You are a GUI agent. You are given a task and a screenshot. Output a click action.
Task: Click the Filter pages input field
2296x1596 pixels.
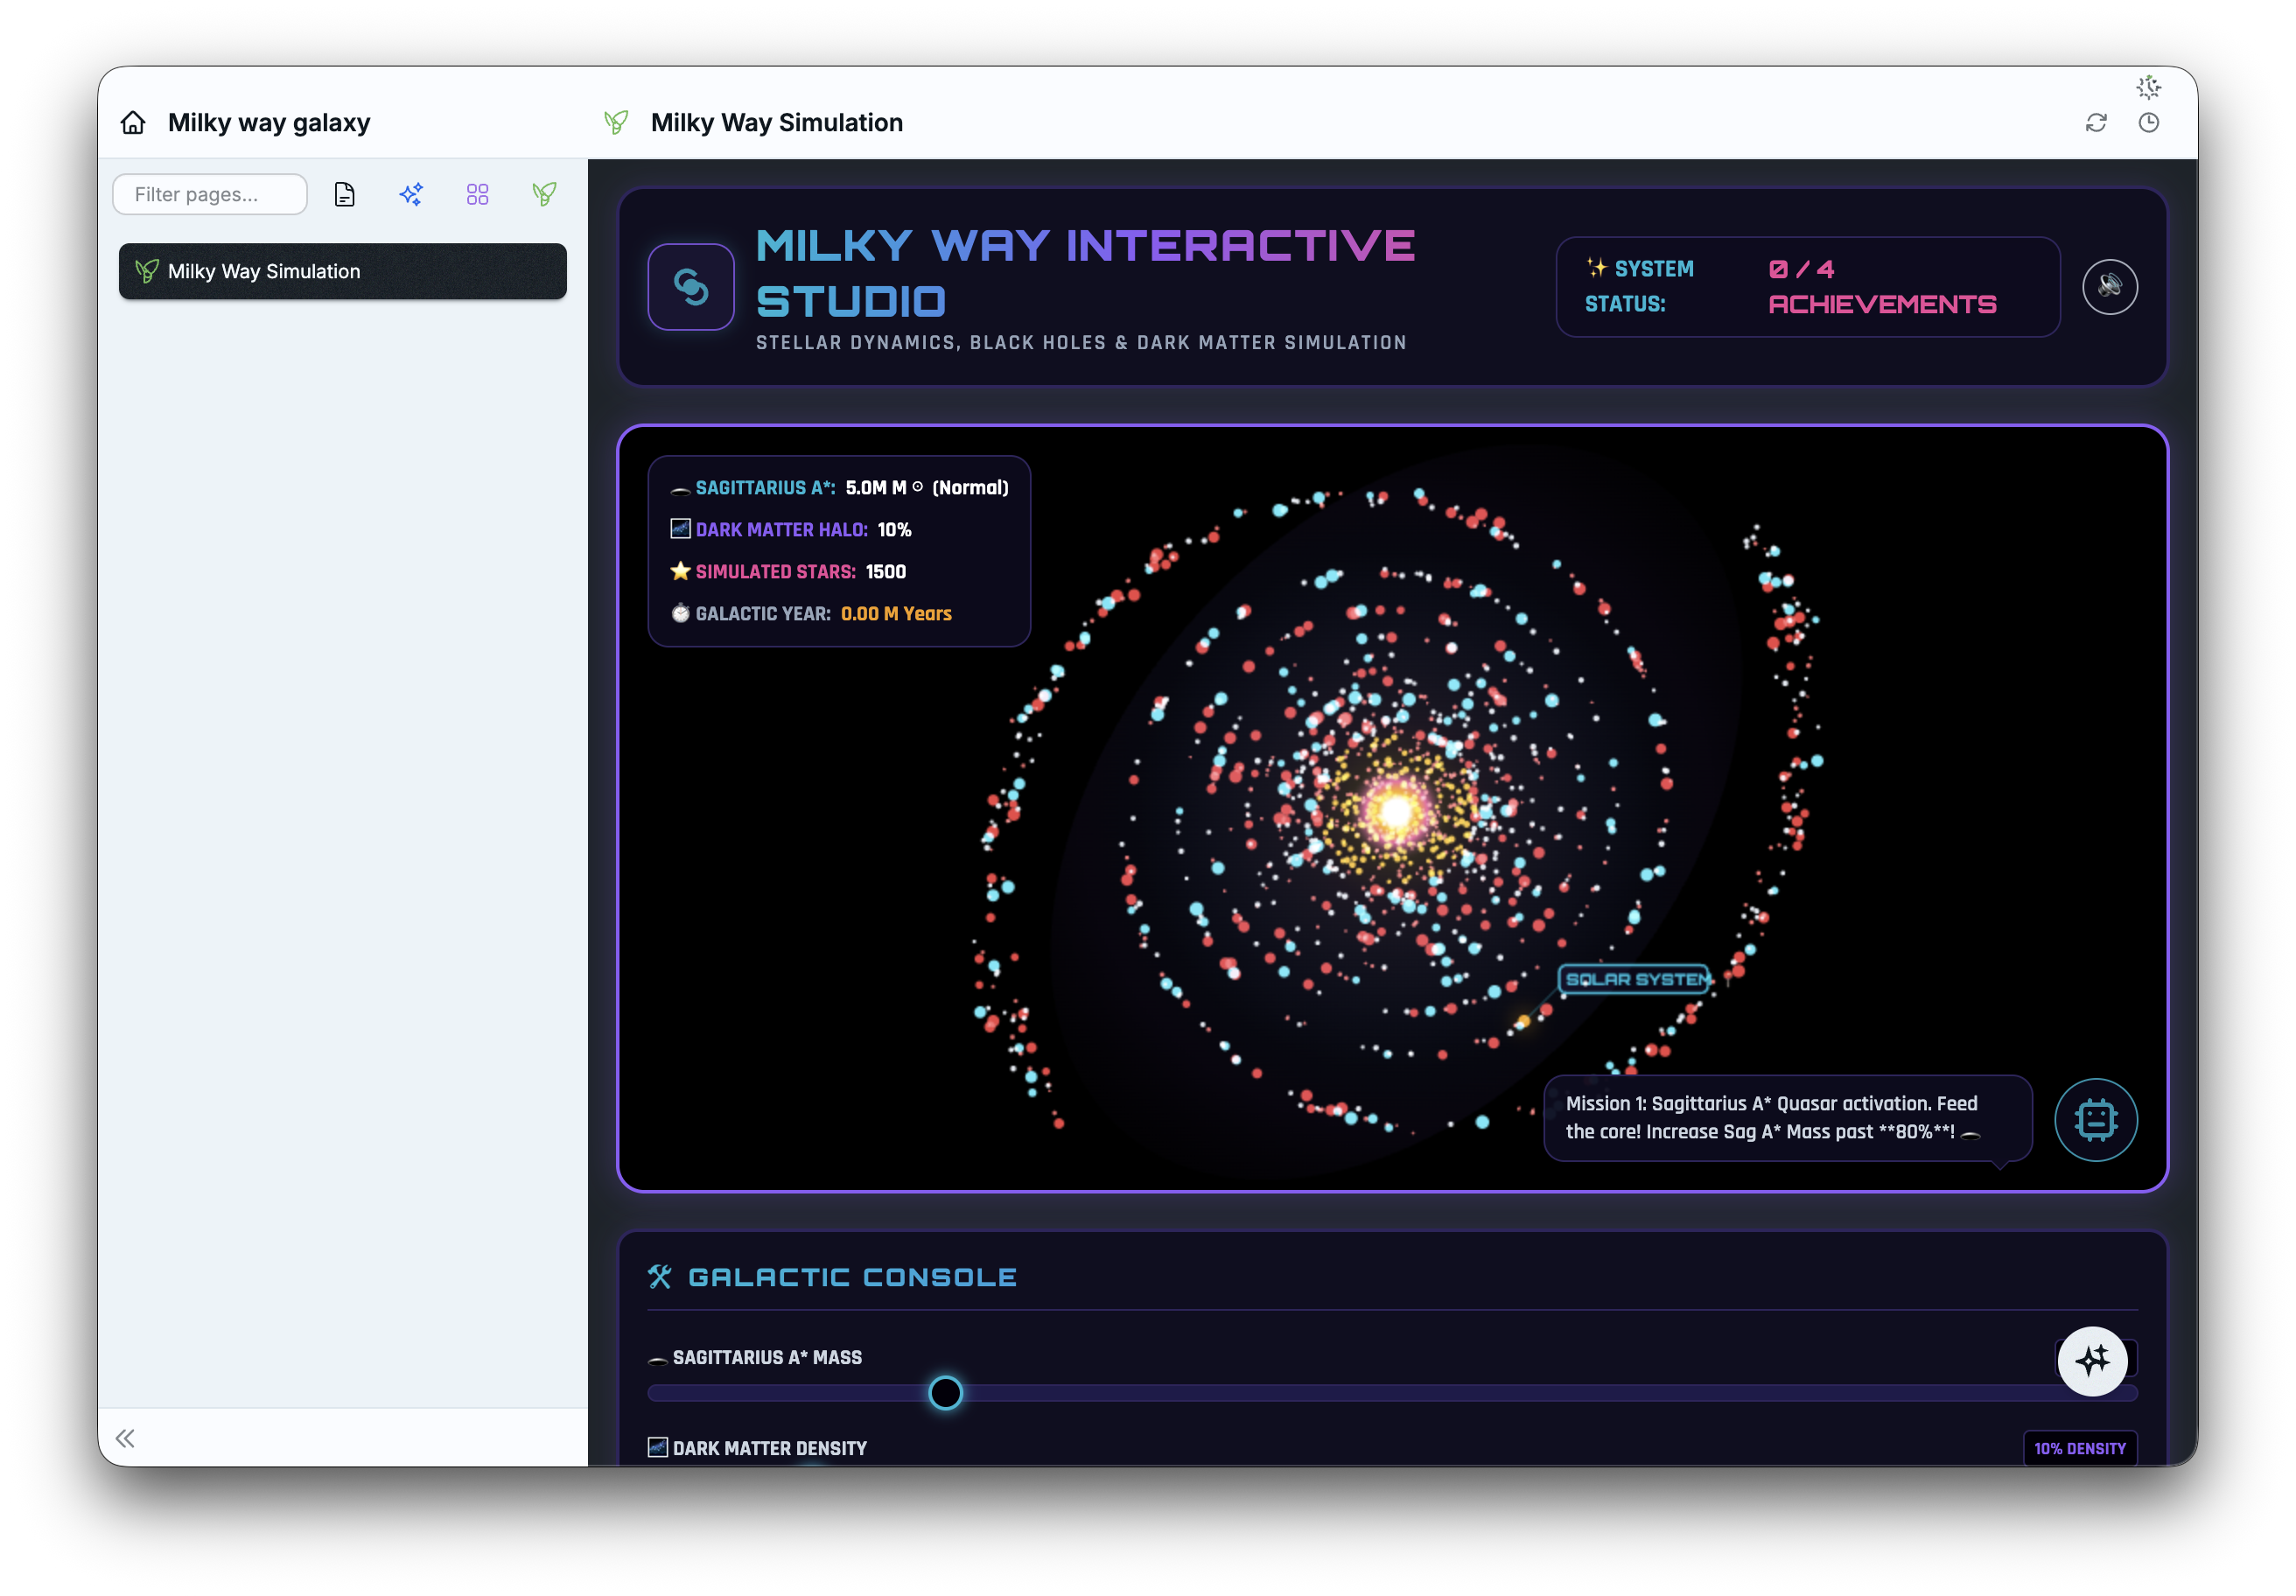point(210,194)
